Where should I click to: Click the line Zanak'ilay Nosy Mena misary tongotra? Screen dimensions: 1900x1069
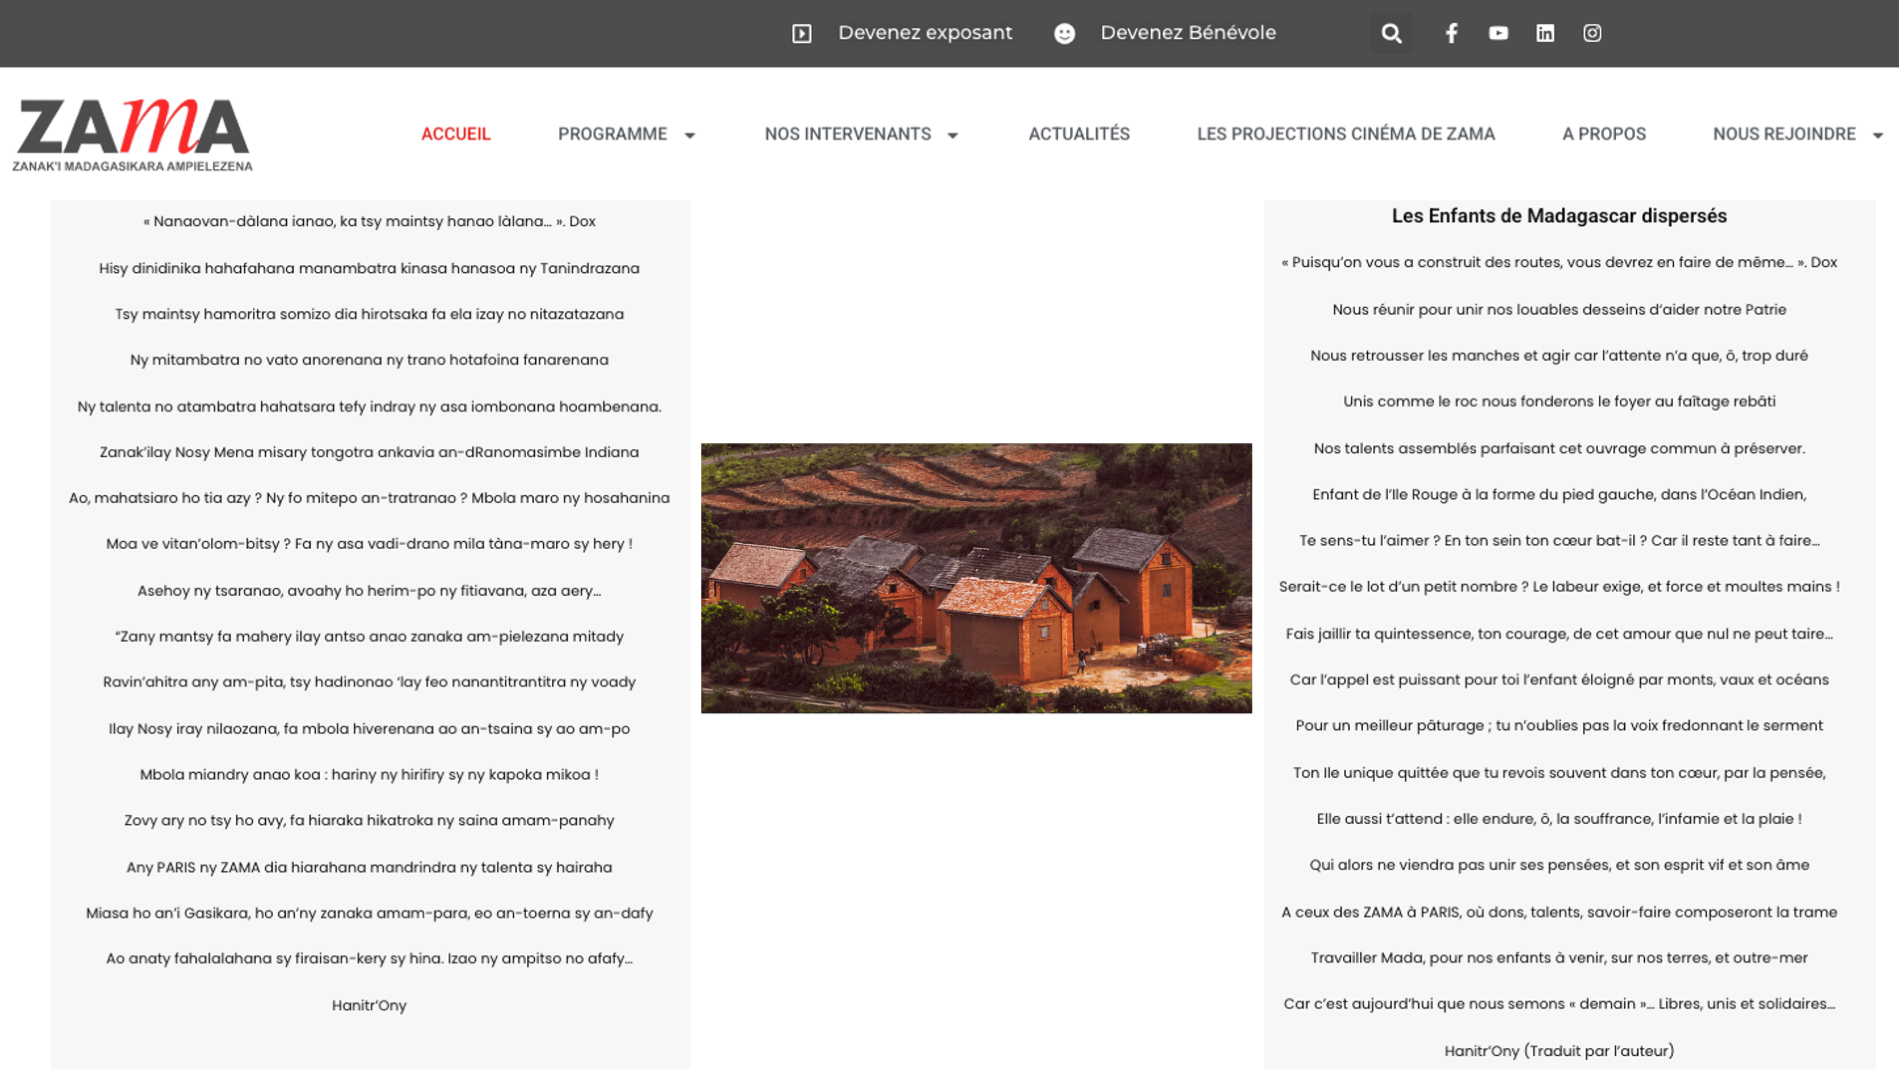pyautogui.click(x=369, y=452)
